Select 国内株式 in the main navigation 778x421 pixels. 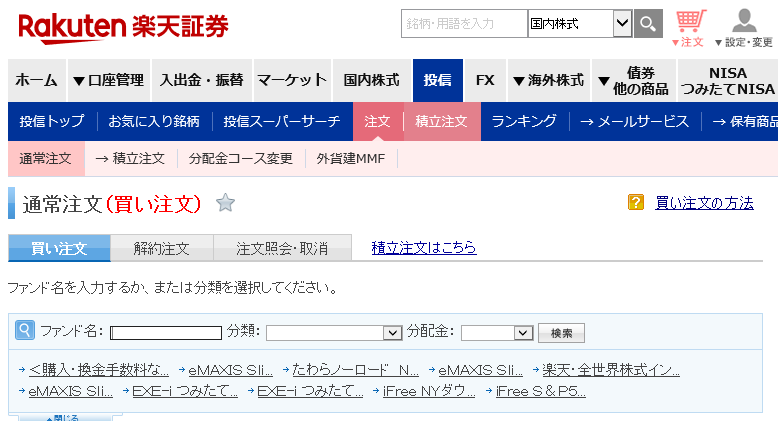click(x=372, y=80)
